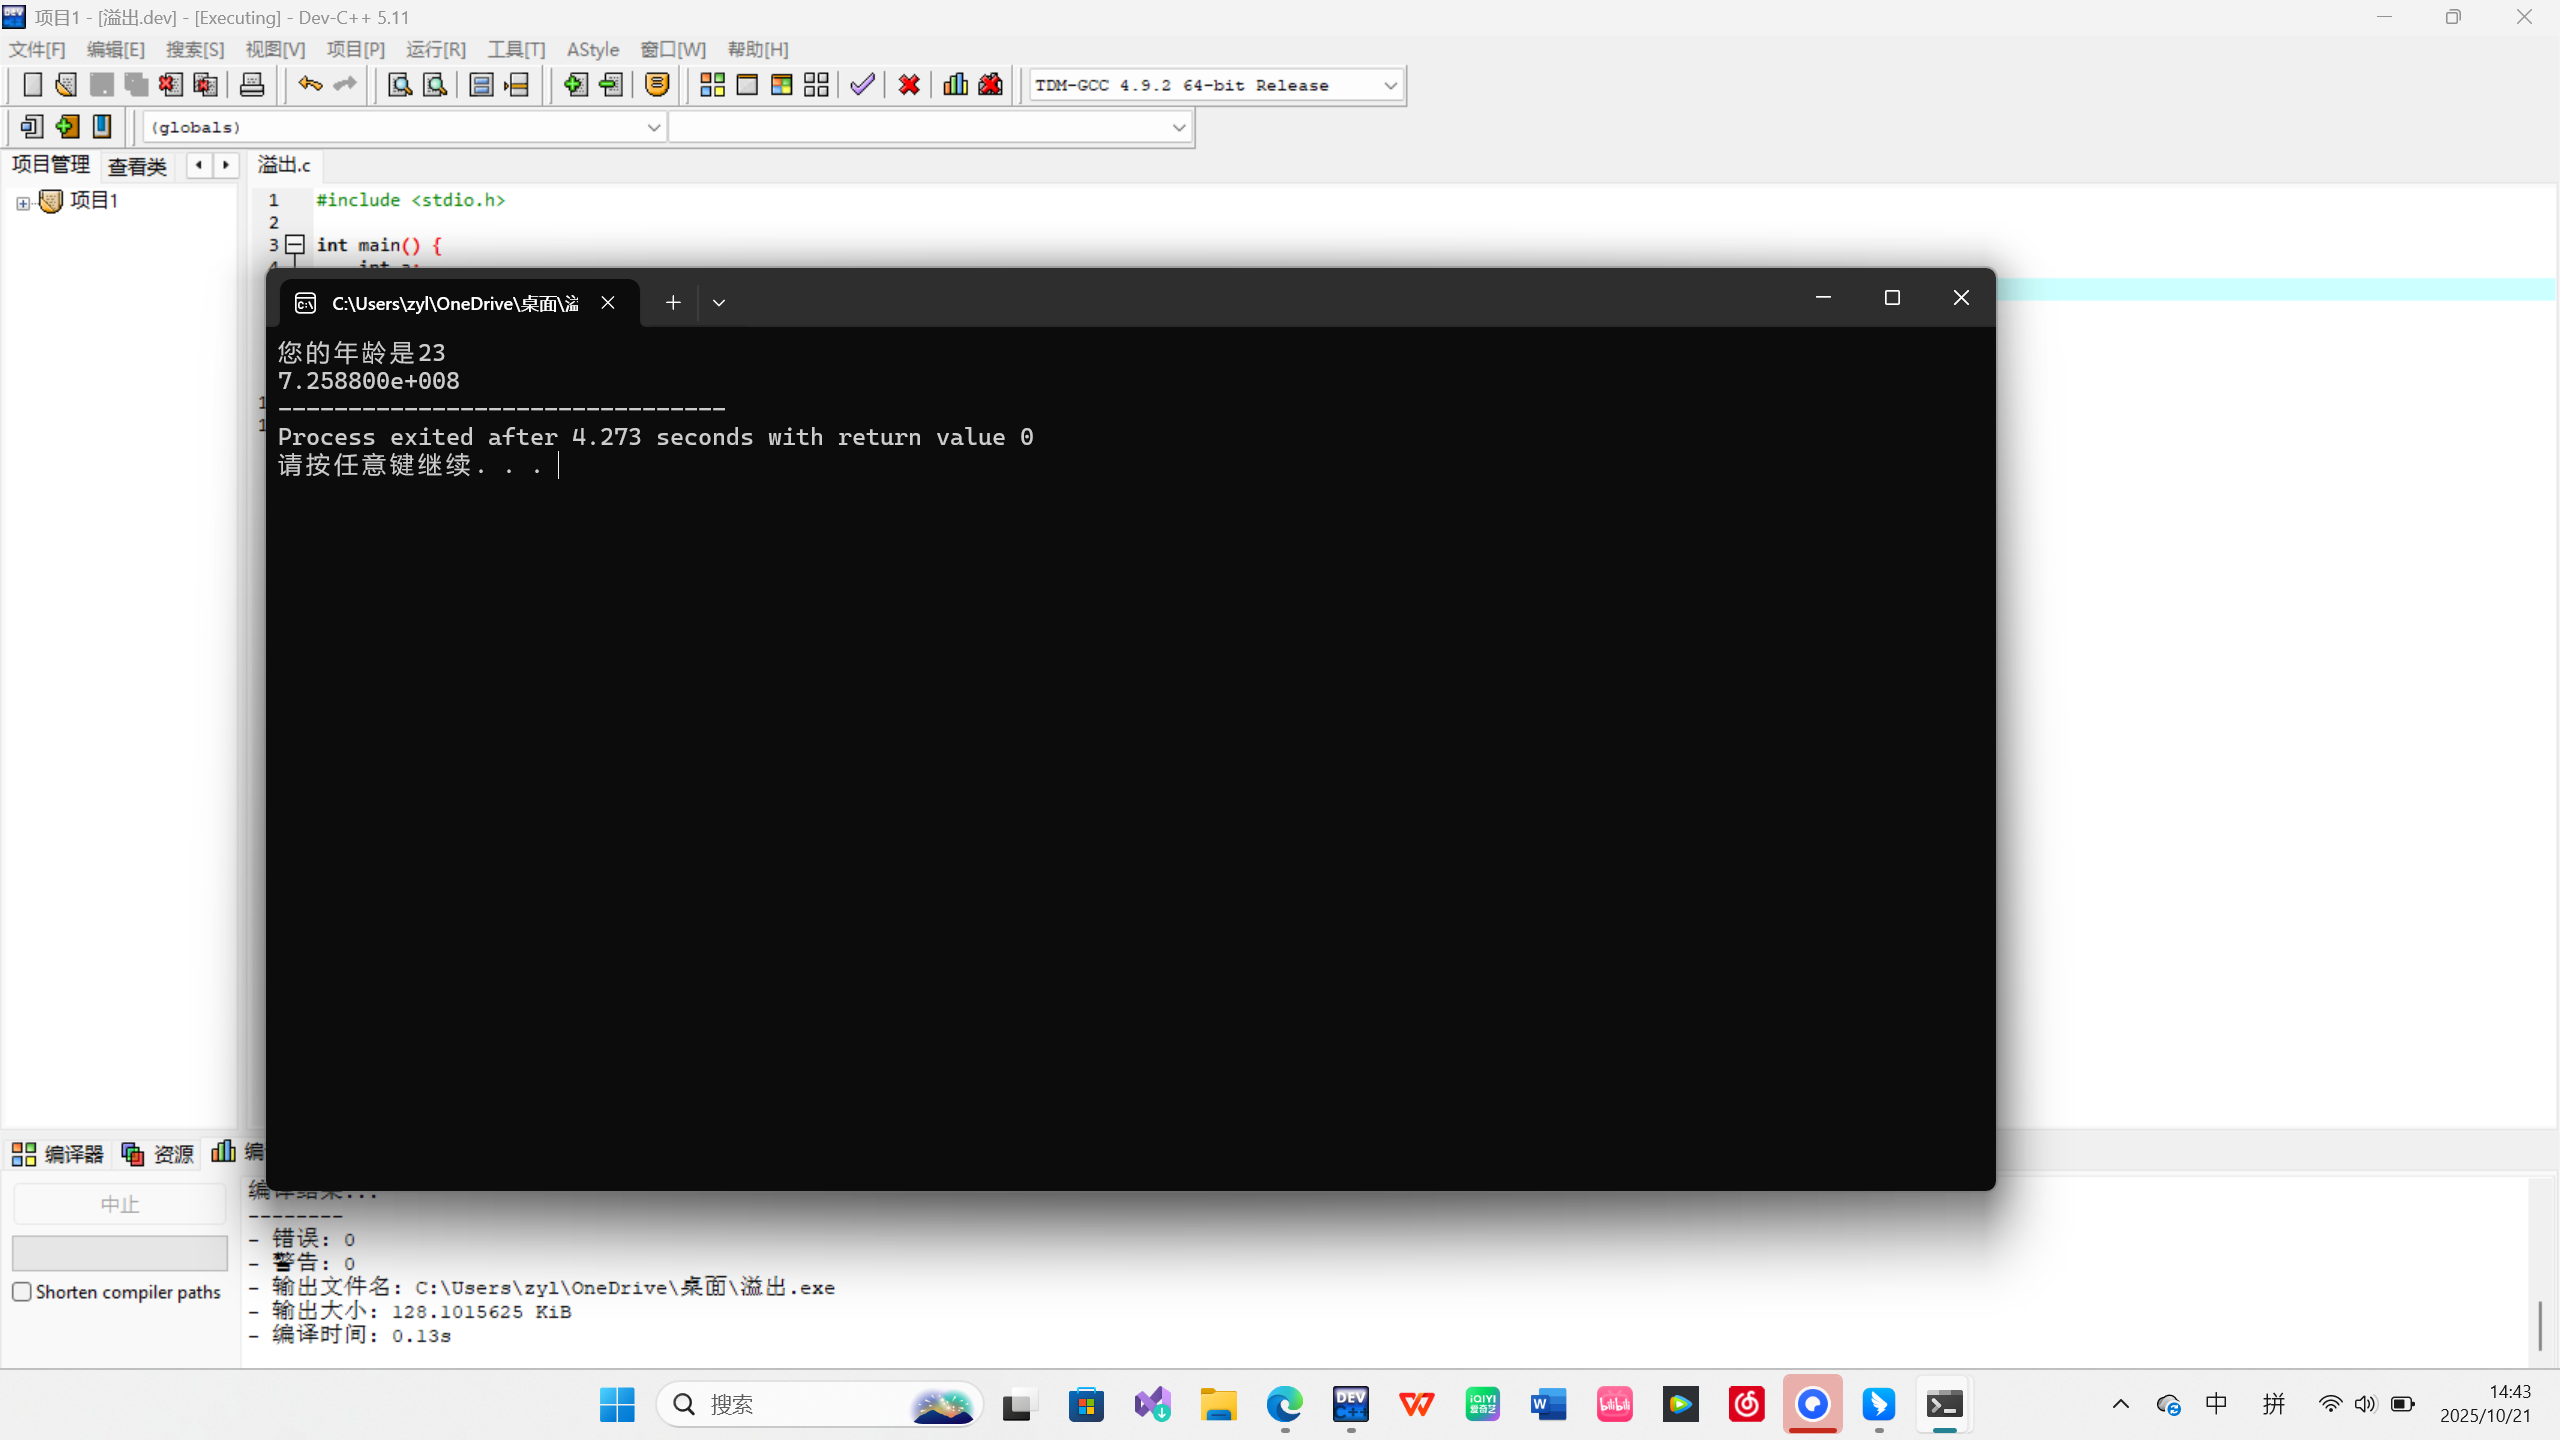Screen dimensions: 2560x1440
Task: Click the Compile icon with colored squares
Action: 712,85
